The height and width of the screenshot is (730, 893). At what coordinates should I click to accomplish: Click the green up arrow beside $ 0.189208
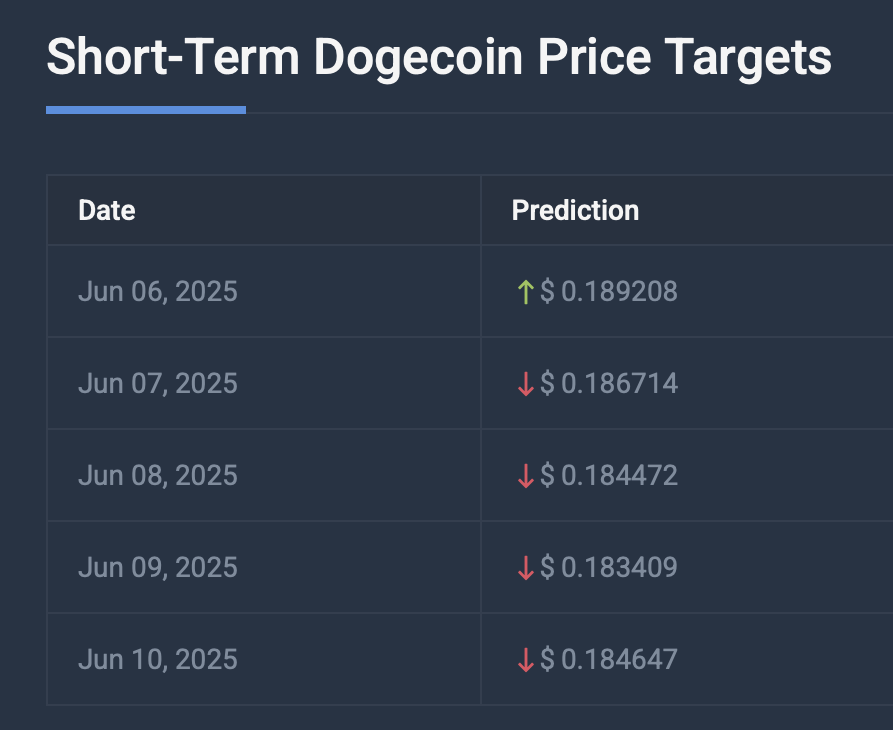click(525, 292)
